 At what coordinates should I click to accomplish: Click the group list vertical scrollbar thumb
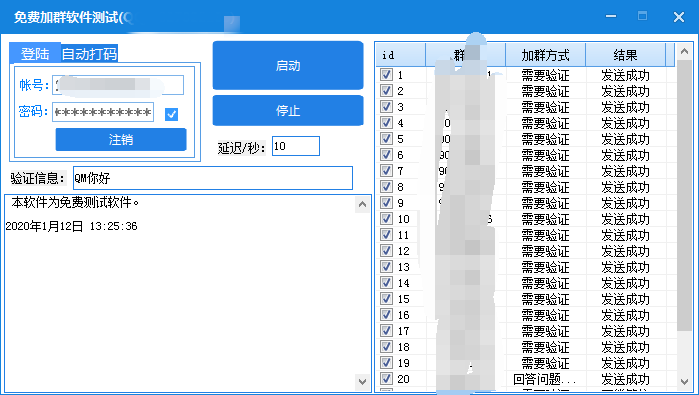point(684,195)
